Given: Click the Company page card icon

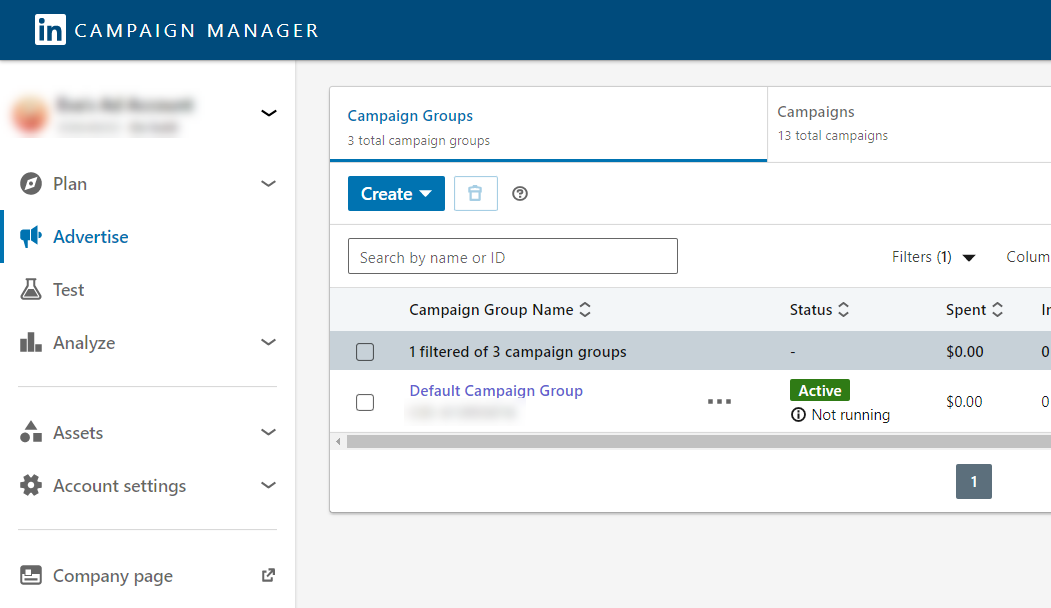Looking at the screenshot, I should point(31,575).
